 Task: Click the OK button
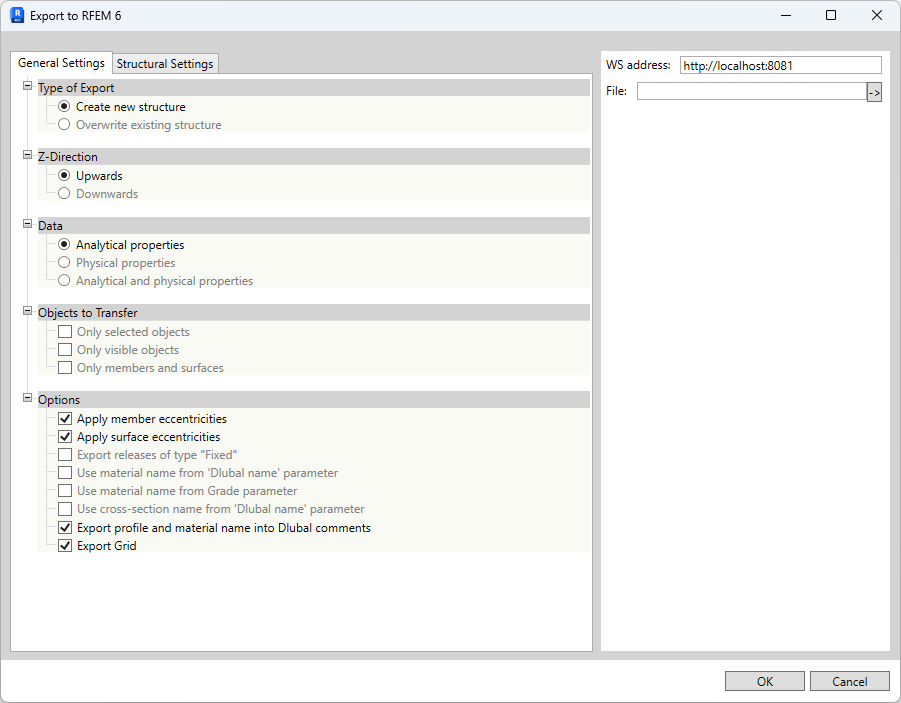pos(764,680)
